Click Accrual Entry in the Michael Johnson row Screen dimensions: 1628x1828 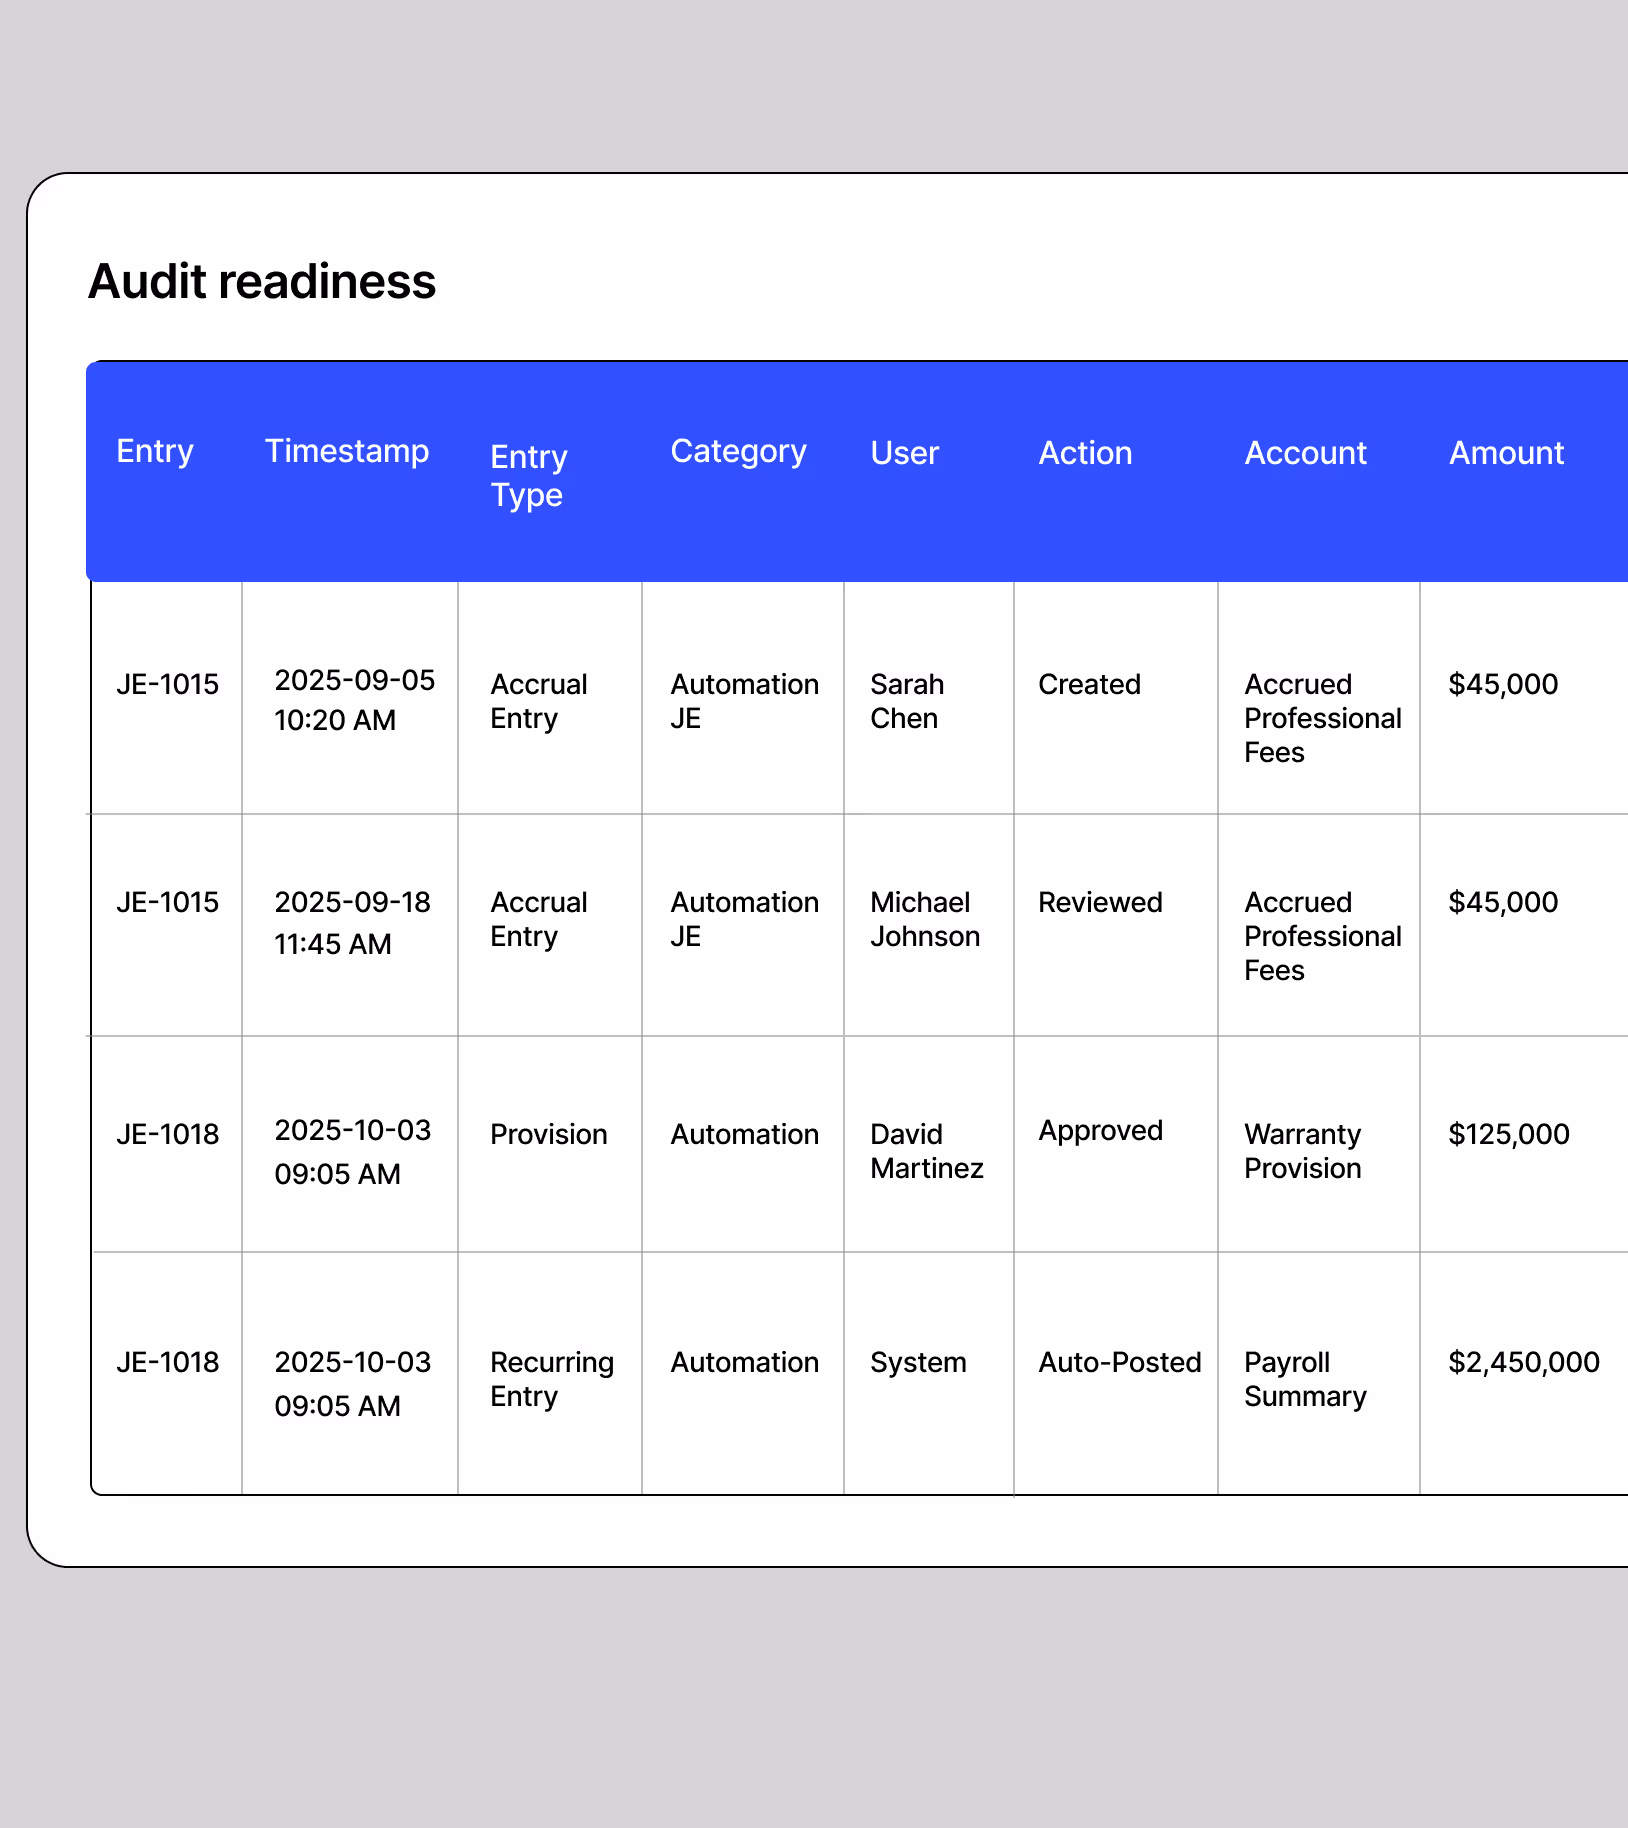point(539,919)
